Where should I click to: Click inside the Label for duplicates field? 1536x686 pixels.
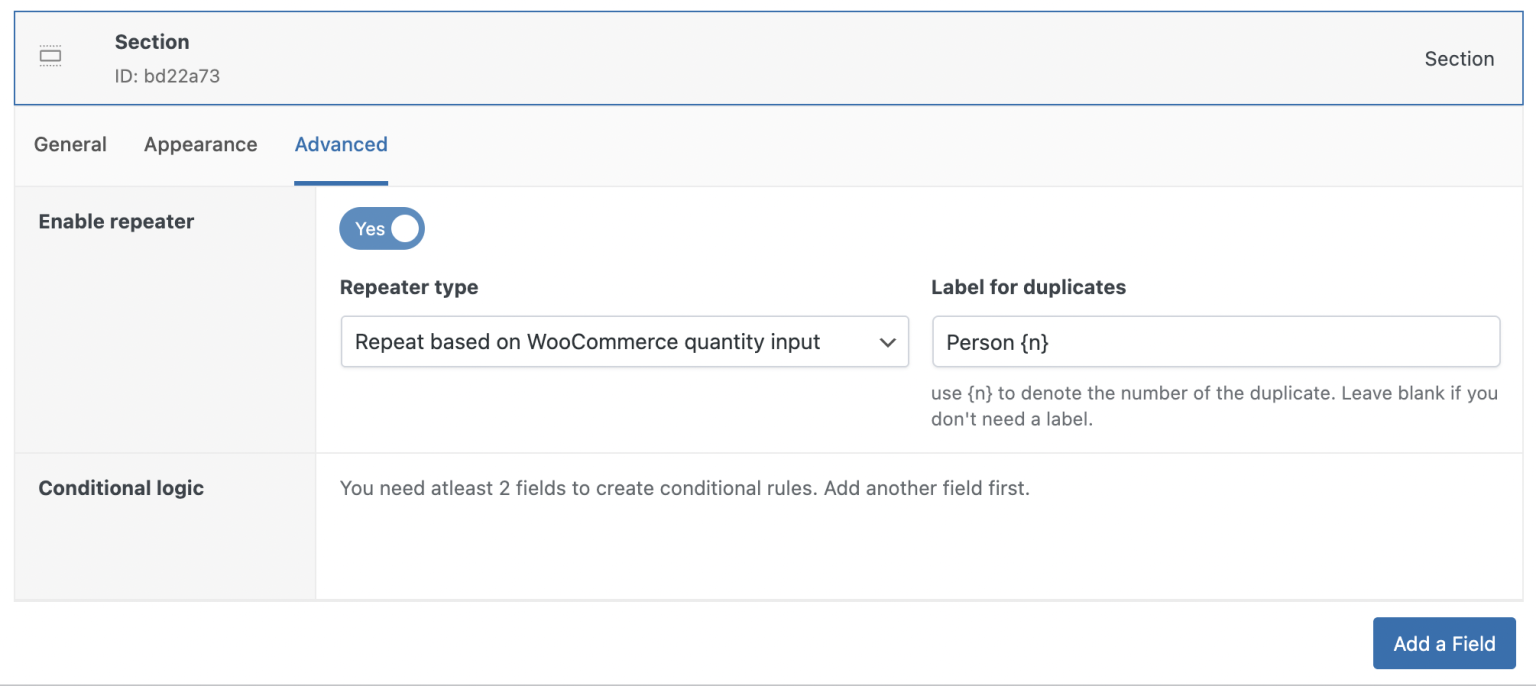(x=1215, y=341)
